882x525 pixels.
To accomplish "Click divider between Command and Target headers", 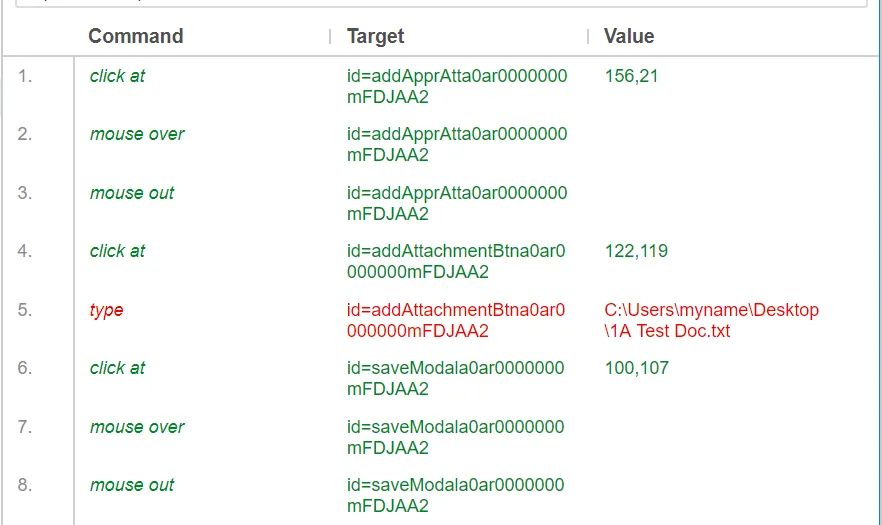I will coord(330,36).
